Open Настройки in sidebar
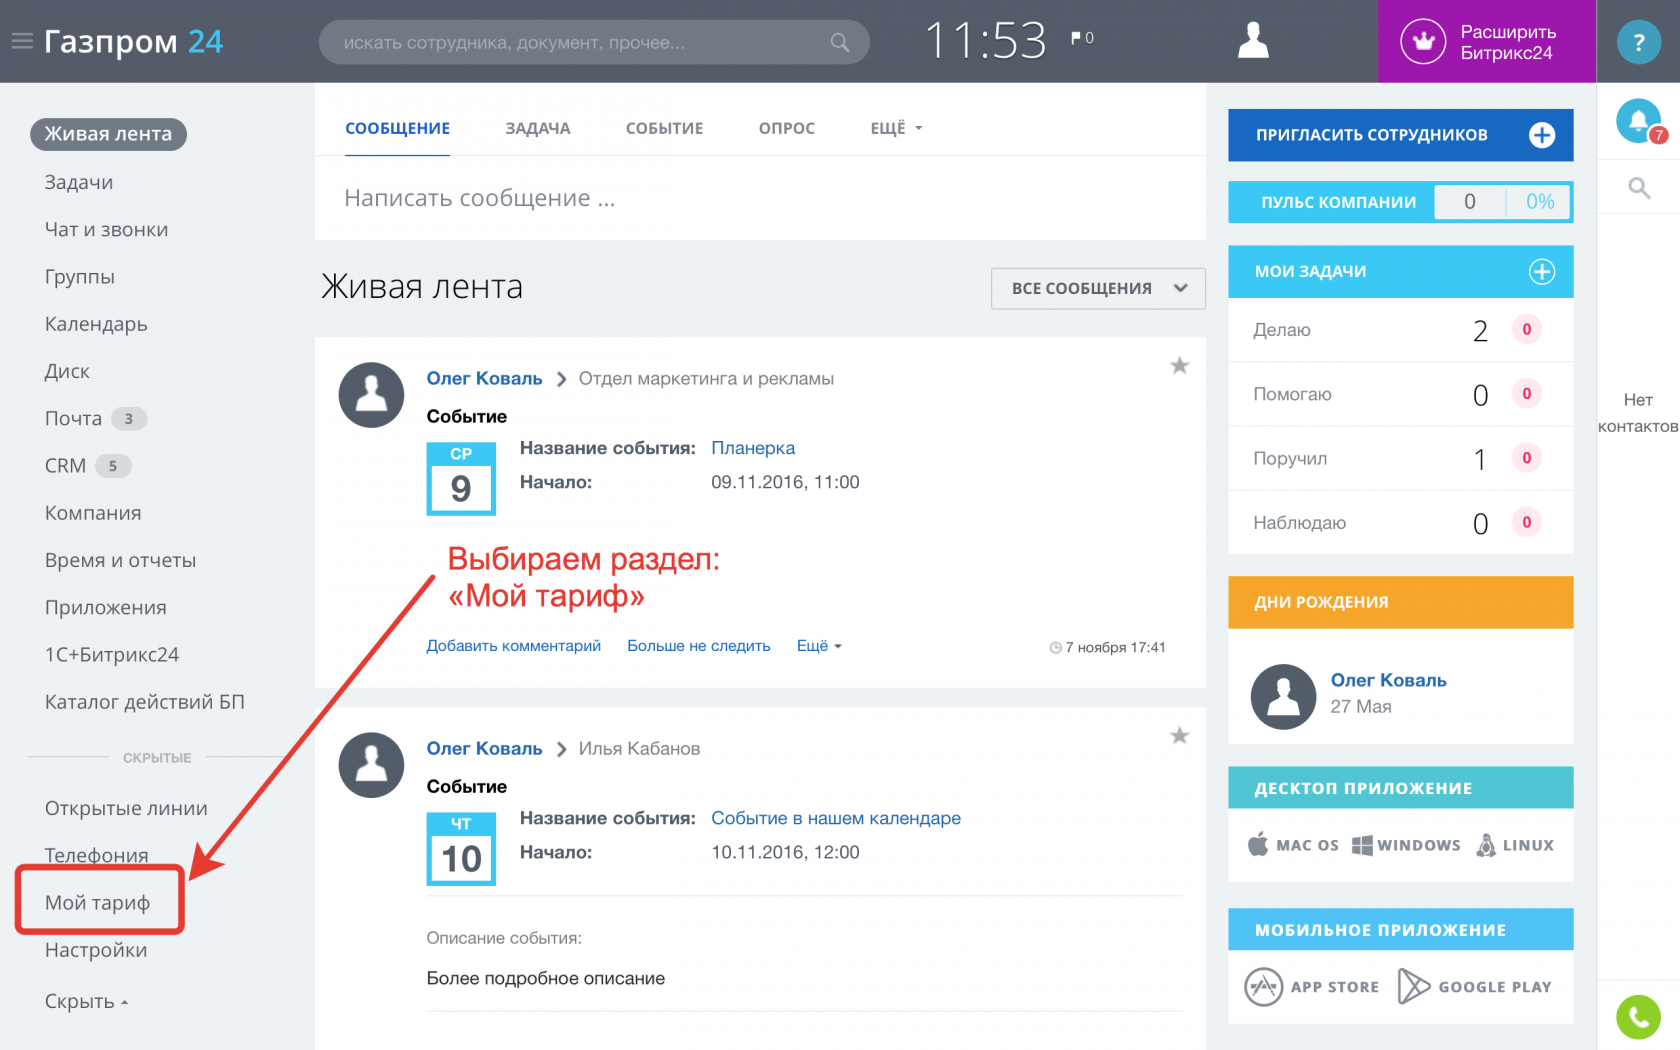Screen dimensions: 1680x1050 [96, 950]
